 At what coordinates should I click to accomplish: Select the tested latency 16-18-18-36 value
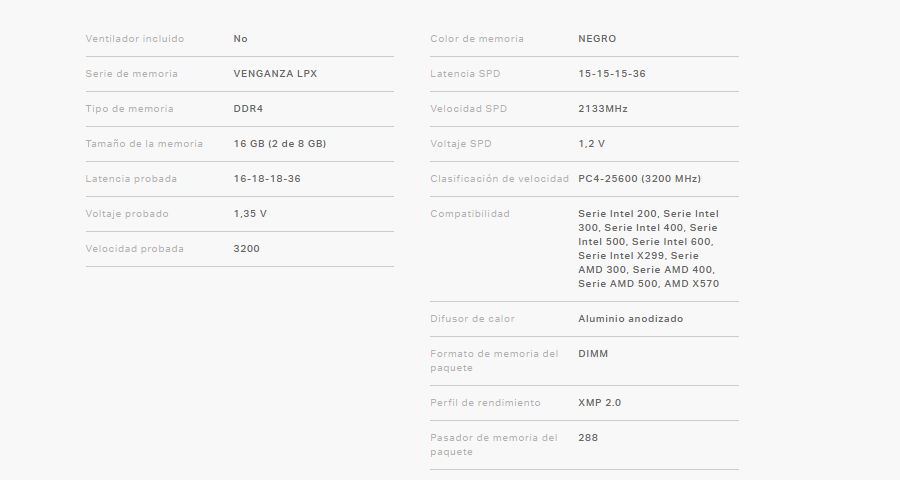(267, 179)
